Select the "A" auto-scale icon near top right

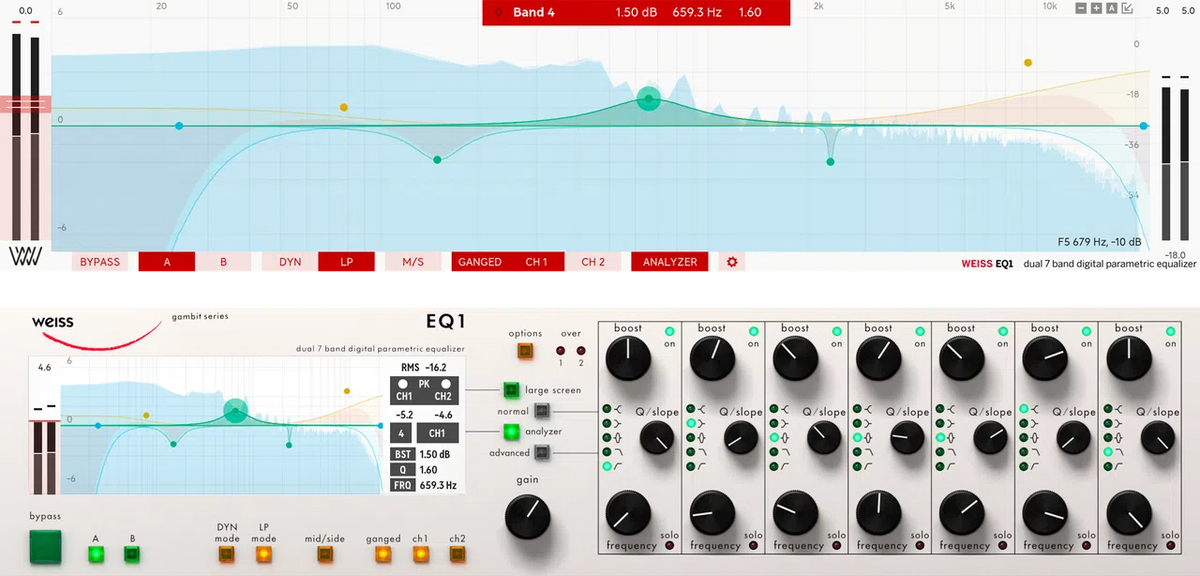point(1111,8)
